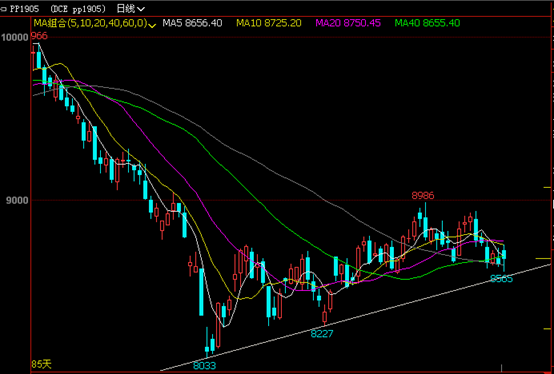Click the DCE pp1905 contract code
The height and width of the screenshot is (374, 554).
tap(78, 8)
